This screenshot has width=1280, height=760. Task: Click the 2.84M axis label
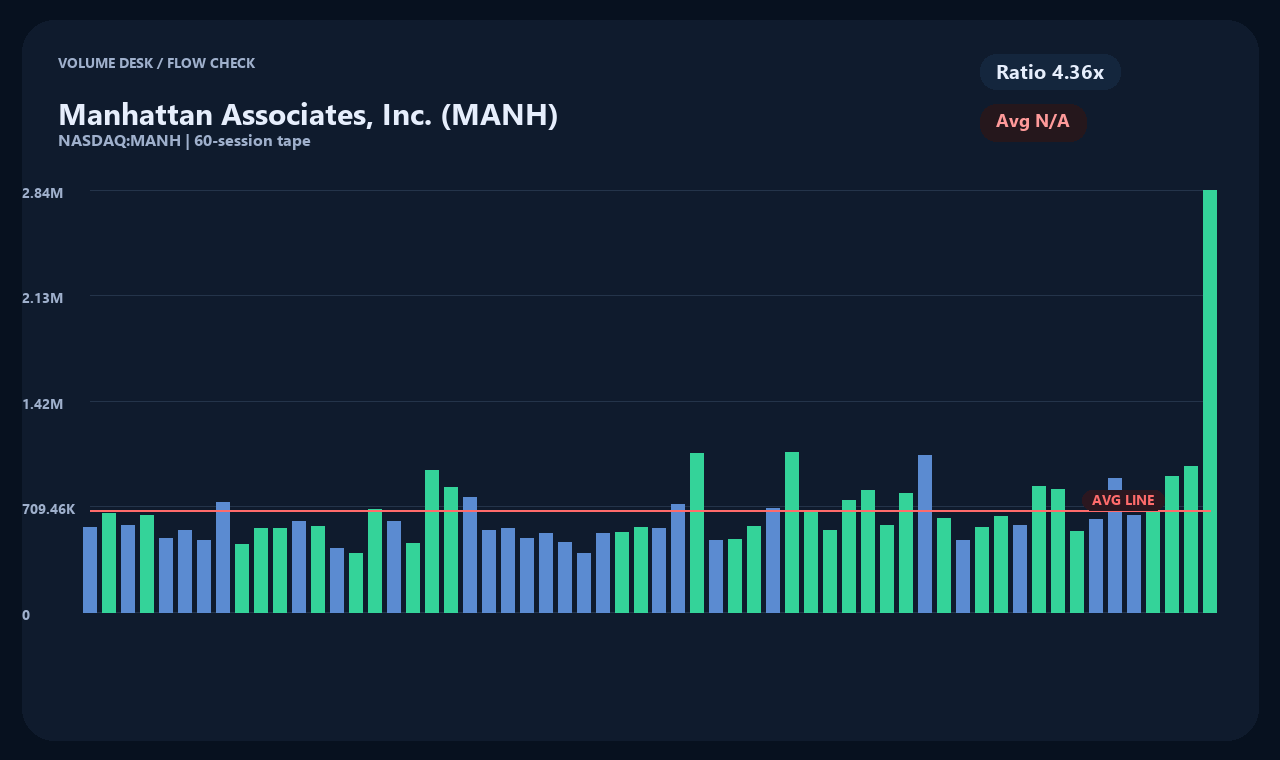(43, 192)
